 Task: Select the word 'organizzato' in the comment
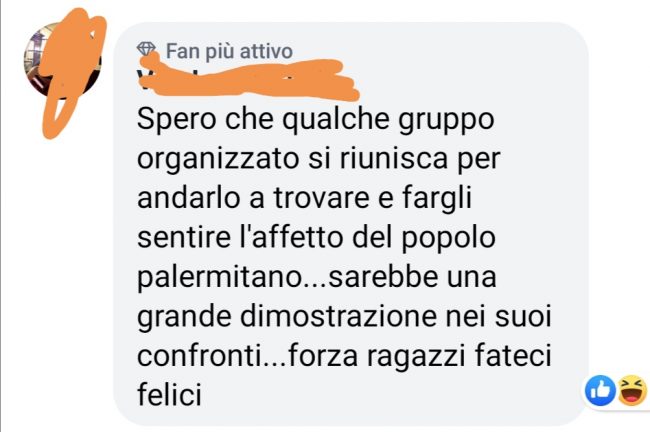(x=218, y=160)
